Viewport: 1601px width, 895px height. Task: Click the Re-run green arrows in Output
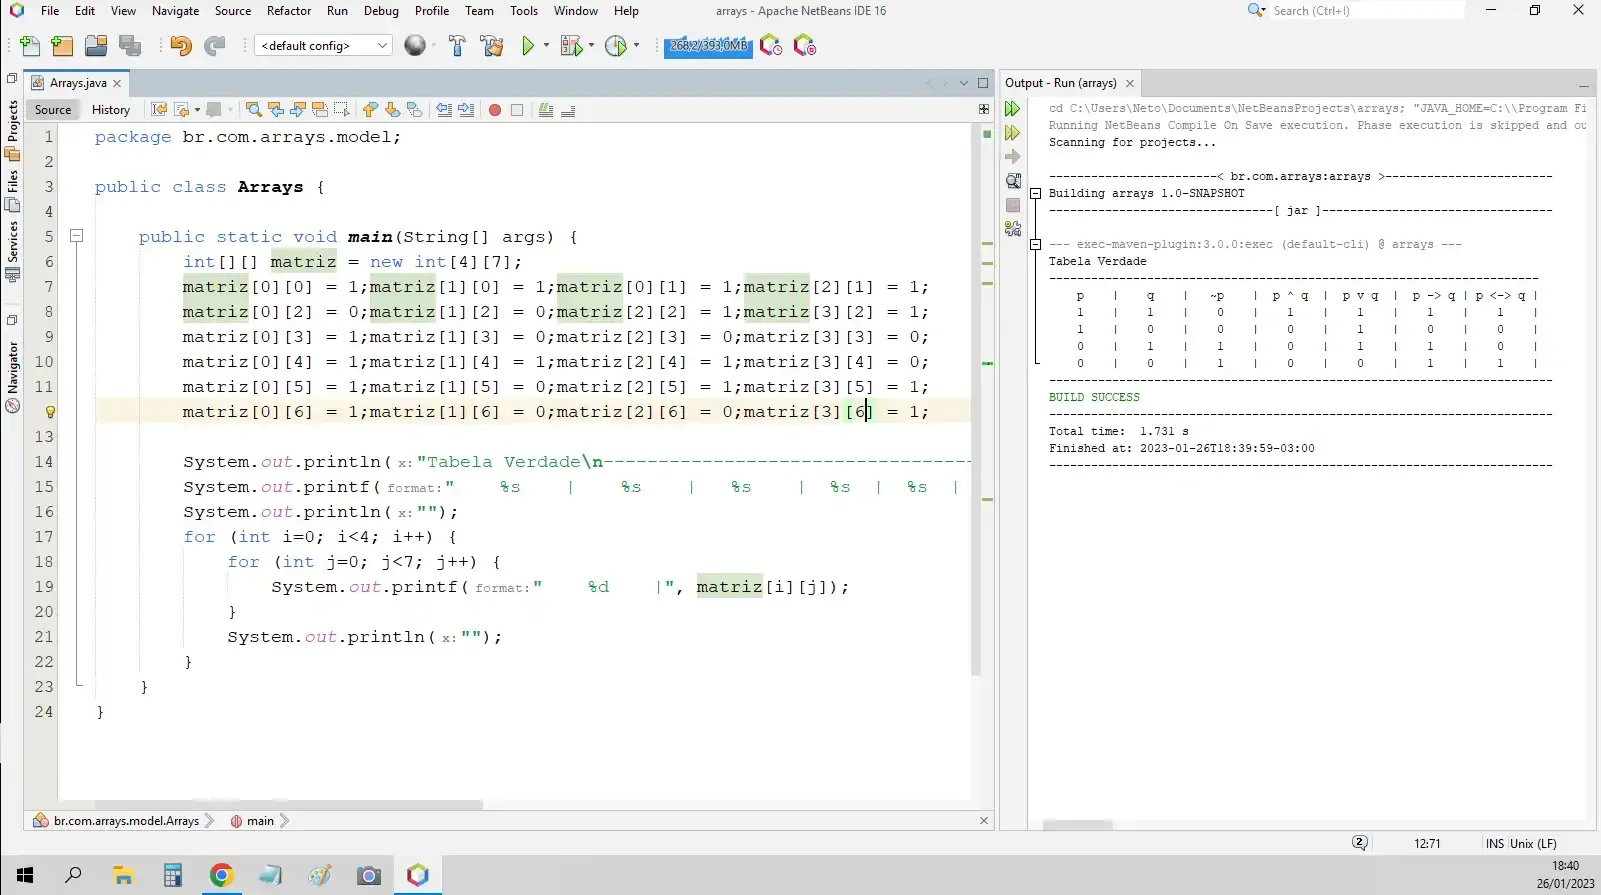pos(1012,109)
